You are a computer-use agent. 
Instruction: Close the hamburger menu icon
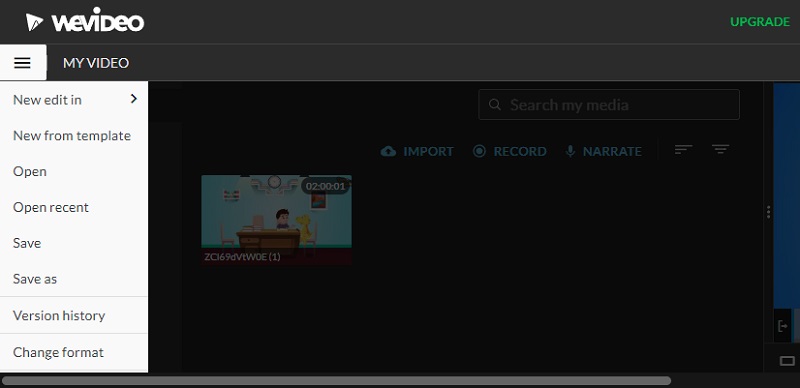[22, 63]
